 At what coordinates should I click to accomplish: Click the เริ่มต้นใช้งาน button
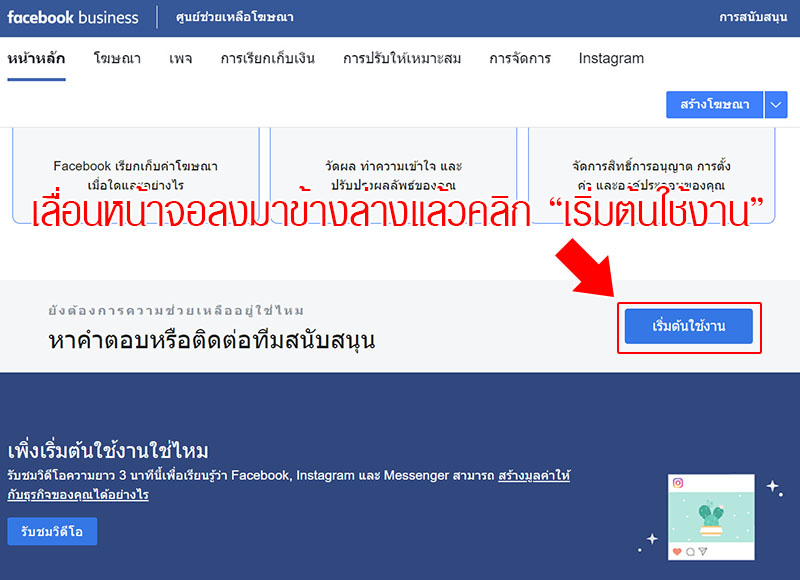pos(689,326)
